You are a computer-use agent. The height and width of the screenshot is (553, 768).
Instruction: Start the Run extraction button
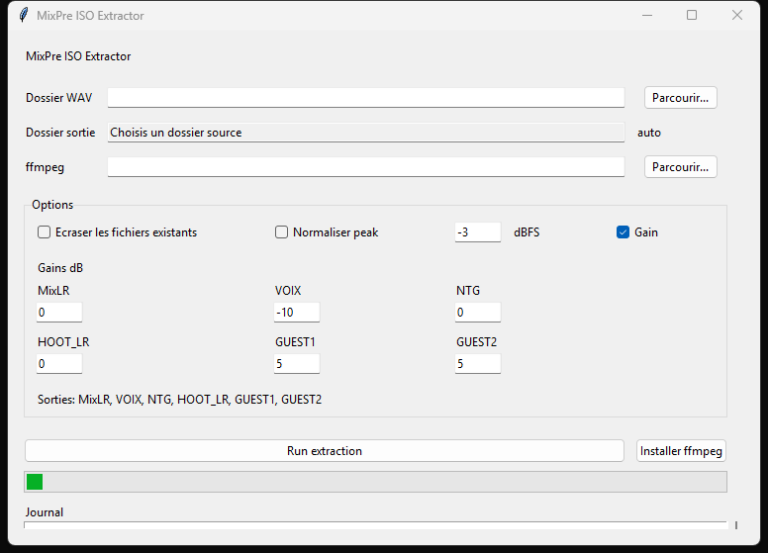[x=324, y=451]
